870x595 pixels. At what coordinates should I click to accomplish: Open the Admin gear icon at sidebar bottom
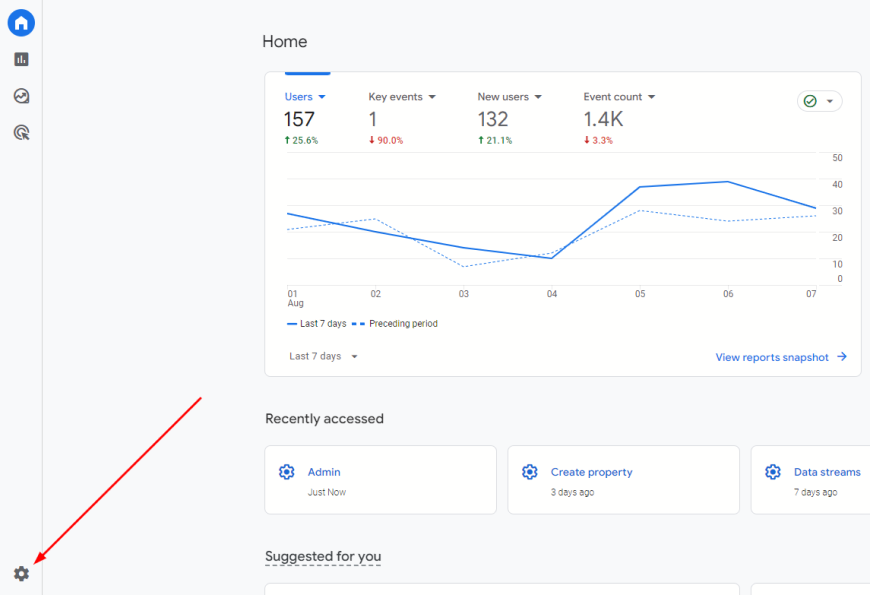tap(21, 573)
